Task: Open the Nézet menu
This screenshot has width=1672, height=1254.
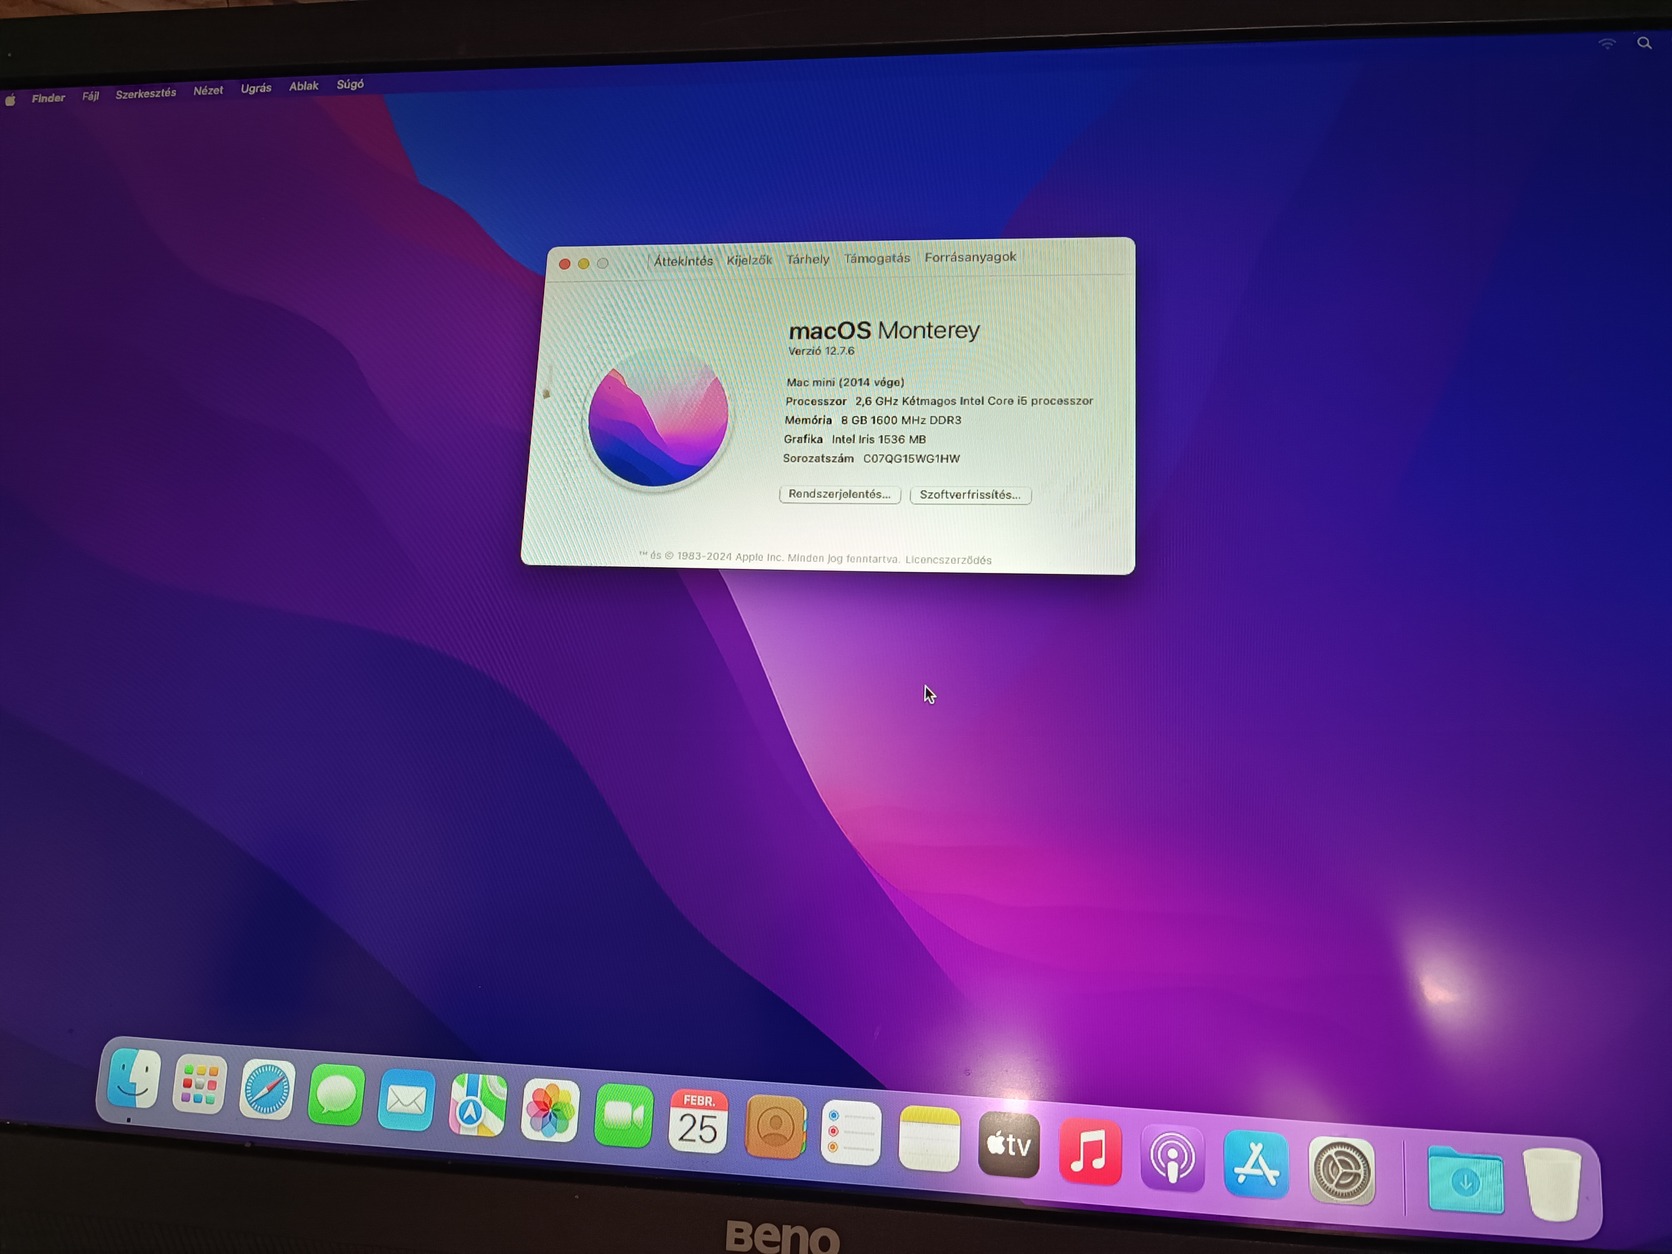Action: 208,90
